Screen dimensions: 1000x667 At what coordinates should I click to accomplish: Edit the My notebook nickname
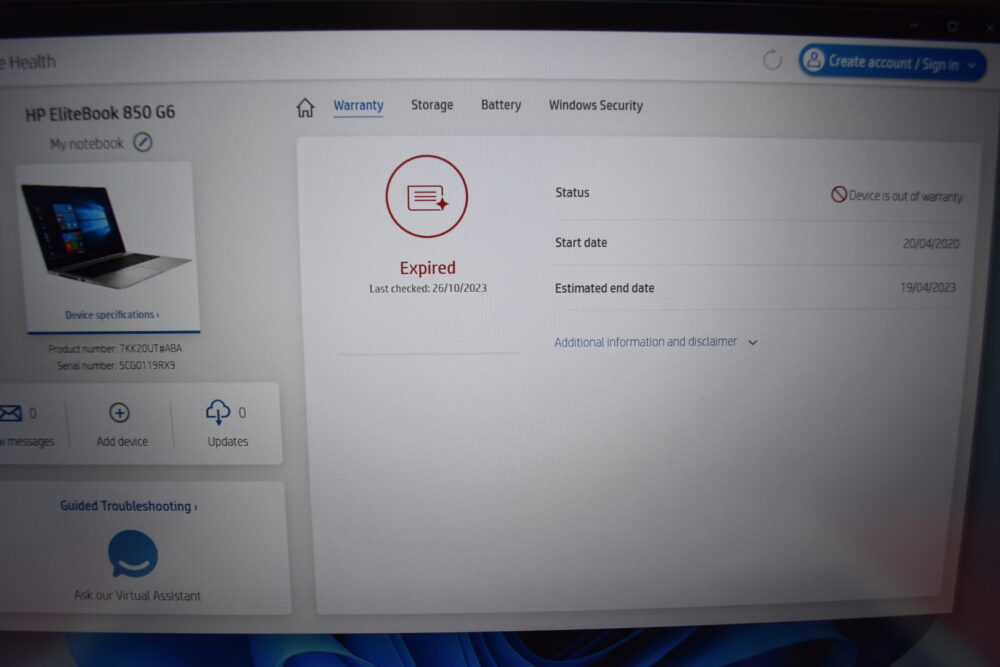pyautogui.click(x=143, y=142)
